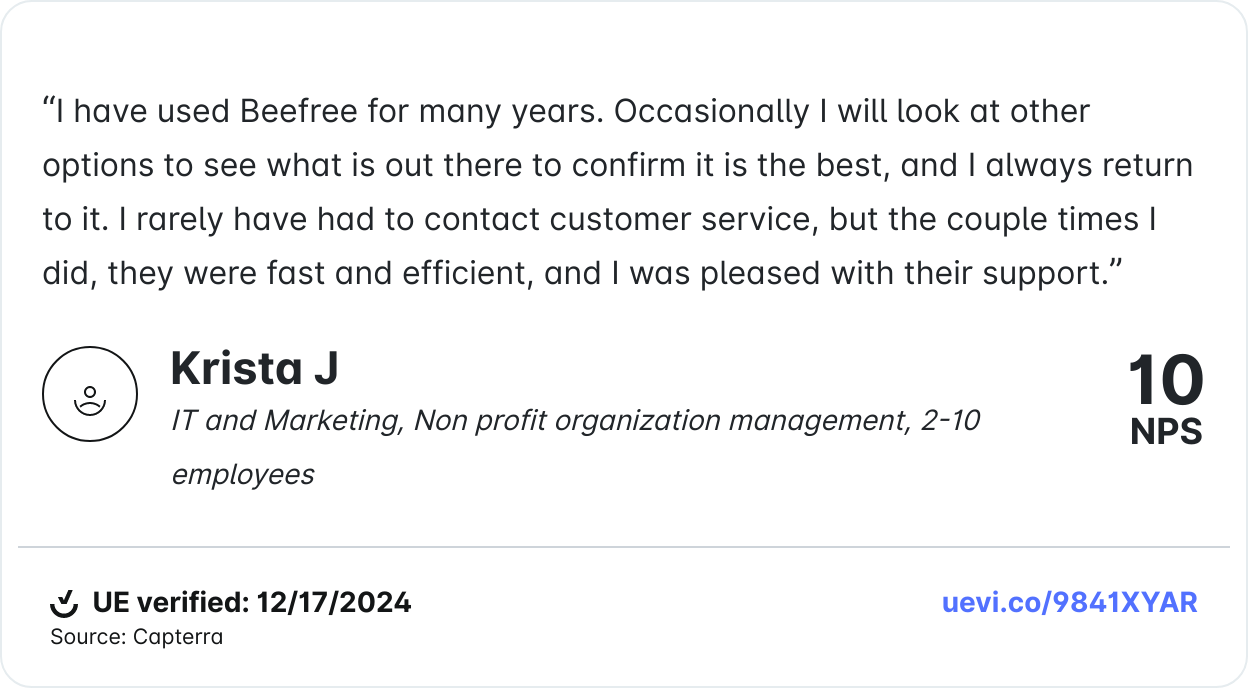
Task: Click the verification date 12/17/2024
Action: pyautogui.click(x=334, y=603)
